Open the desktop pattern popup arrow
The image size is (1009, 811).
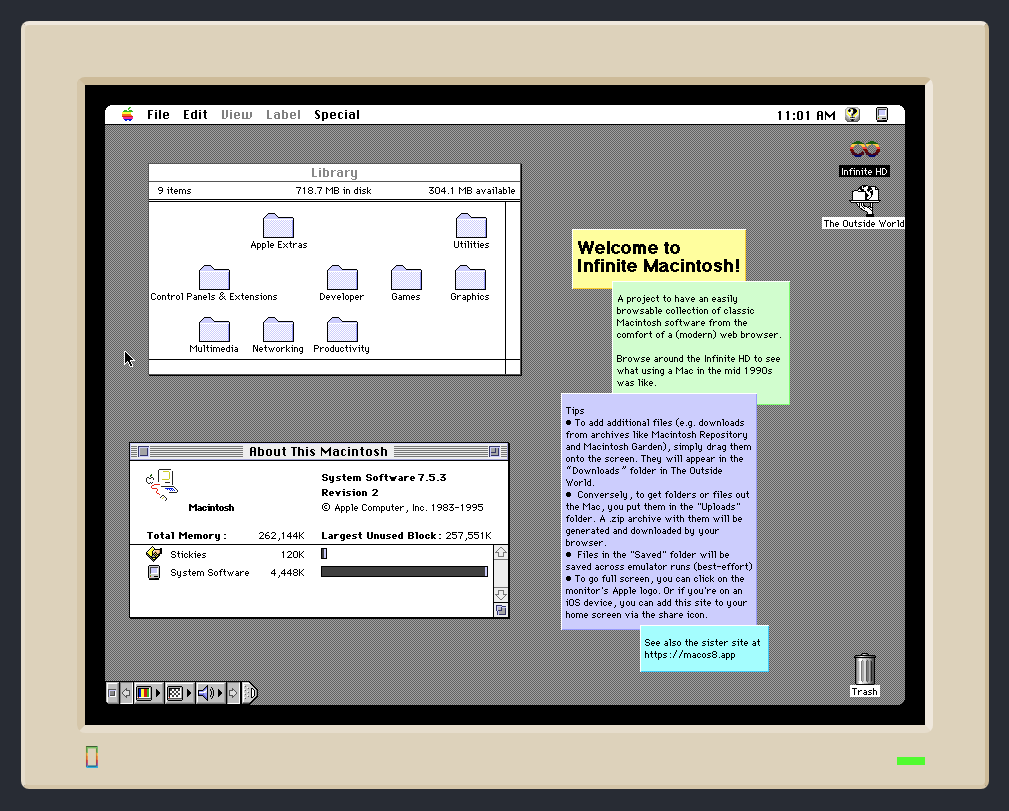[x=188, y=692]
